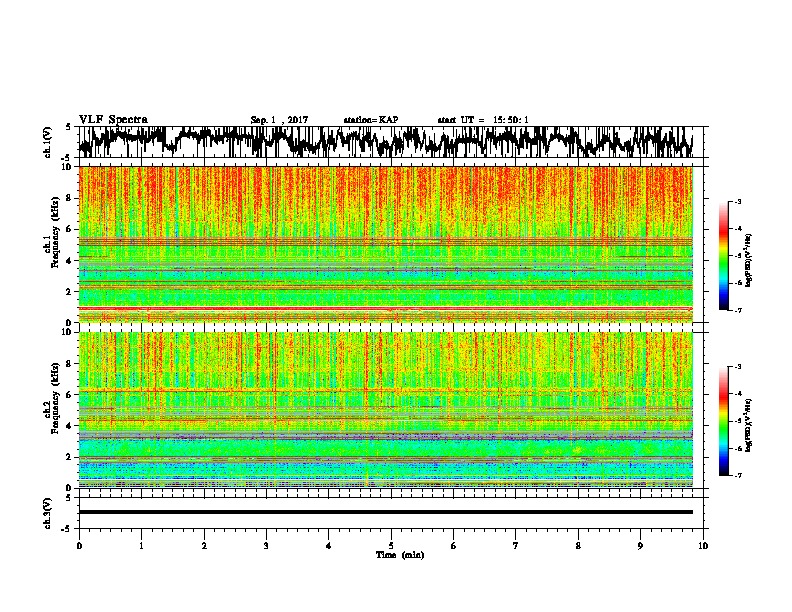The image size is (792, 612).
Task: Click the "5" volt tick of ch.3 panel
Action: click(69, 498)
